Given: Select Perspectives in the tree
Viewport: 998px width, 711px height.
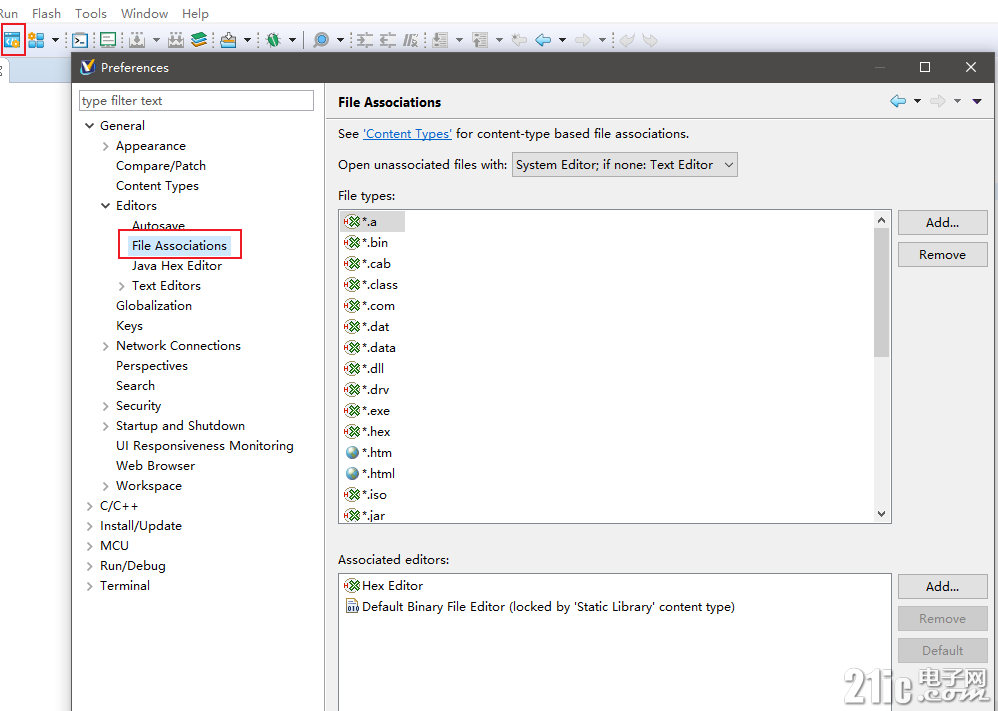Looking at the screenshot, I should pyautogui.click(x=151, y=366).
